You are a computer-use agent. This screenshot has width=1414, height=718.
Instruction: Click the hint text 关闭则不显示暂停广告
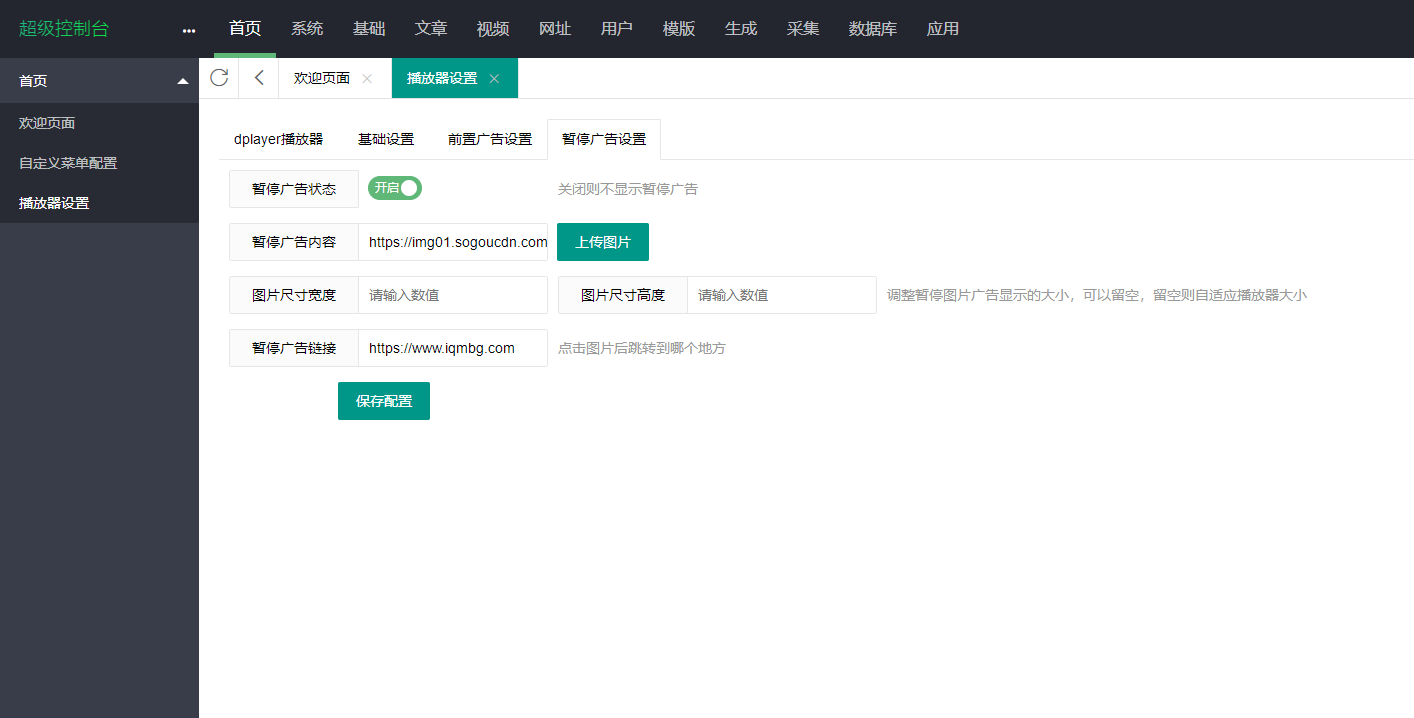628,189
